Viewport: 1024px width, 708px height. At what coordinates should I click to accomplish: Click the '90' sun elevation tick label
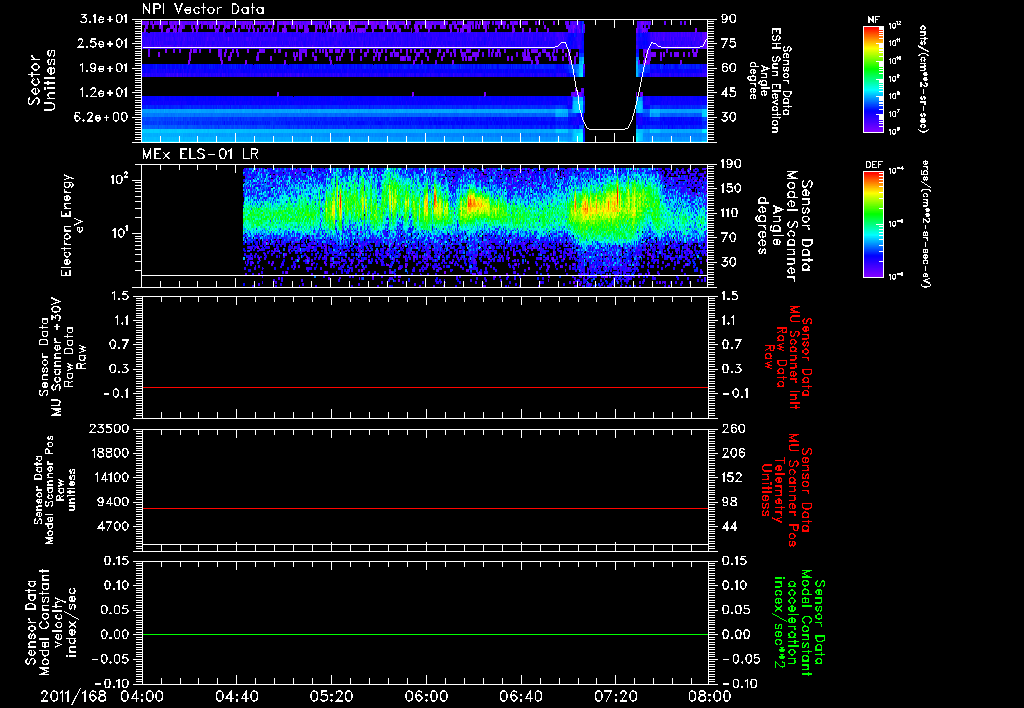pos(729,19)
